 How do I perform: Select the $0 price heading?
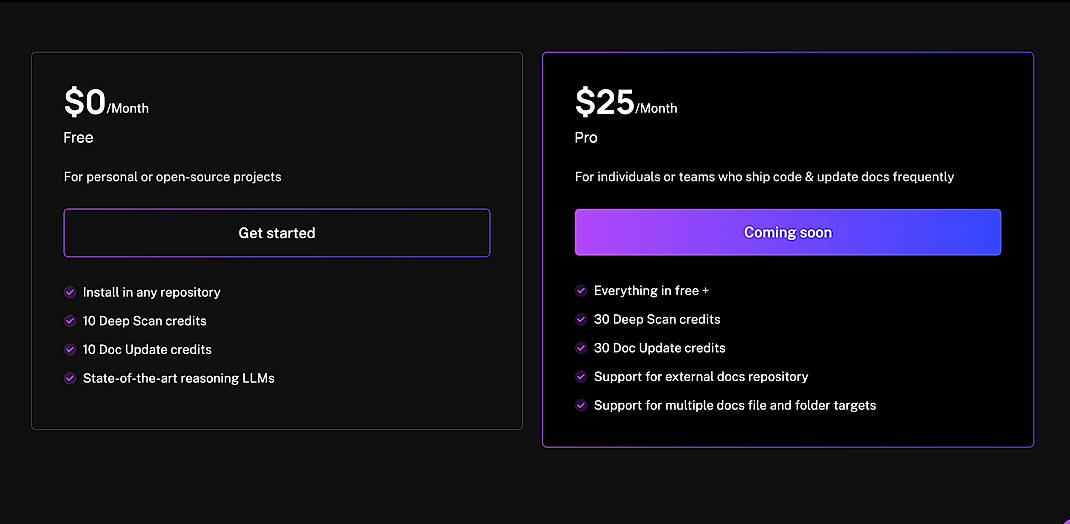(x=85, y=102)
